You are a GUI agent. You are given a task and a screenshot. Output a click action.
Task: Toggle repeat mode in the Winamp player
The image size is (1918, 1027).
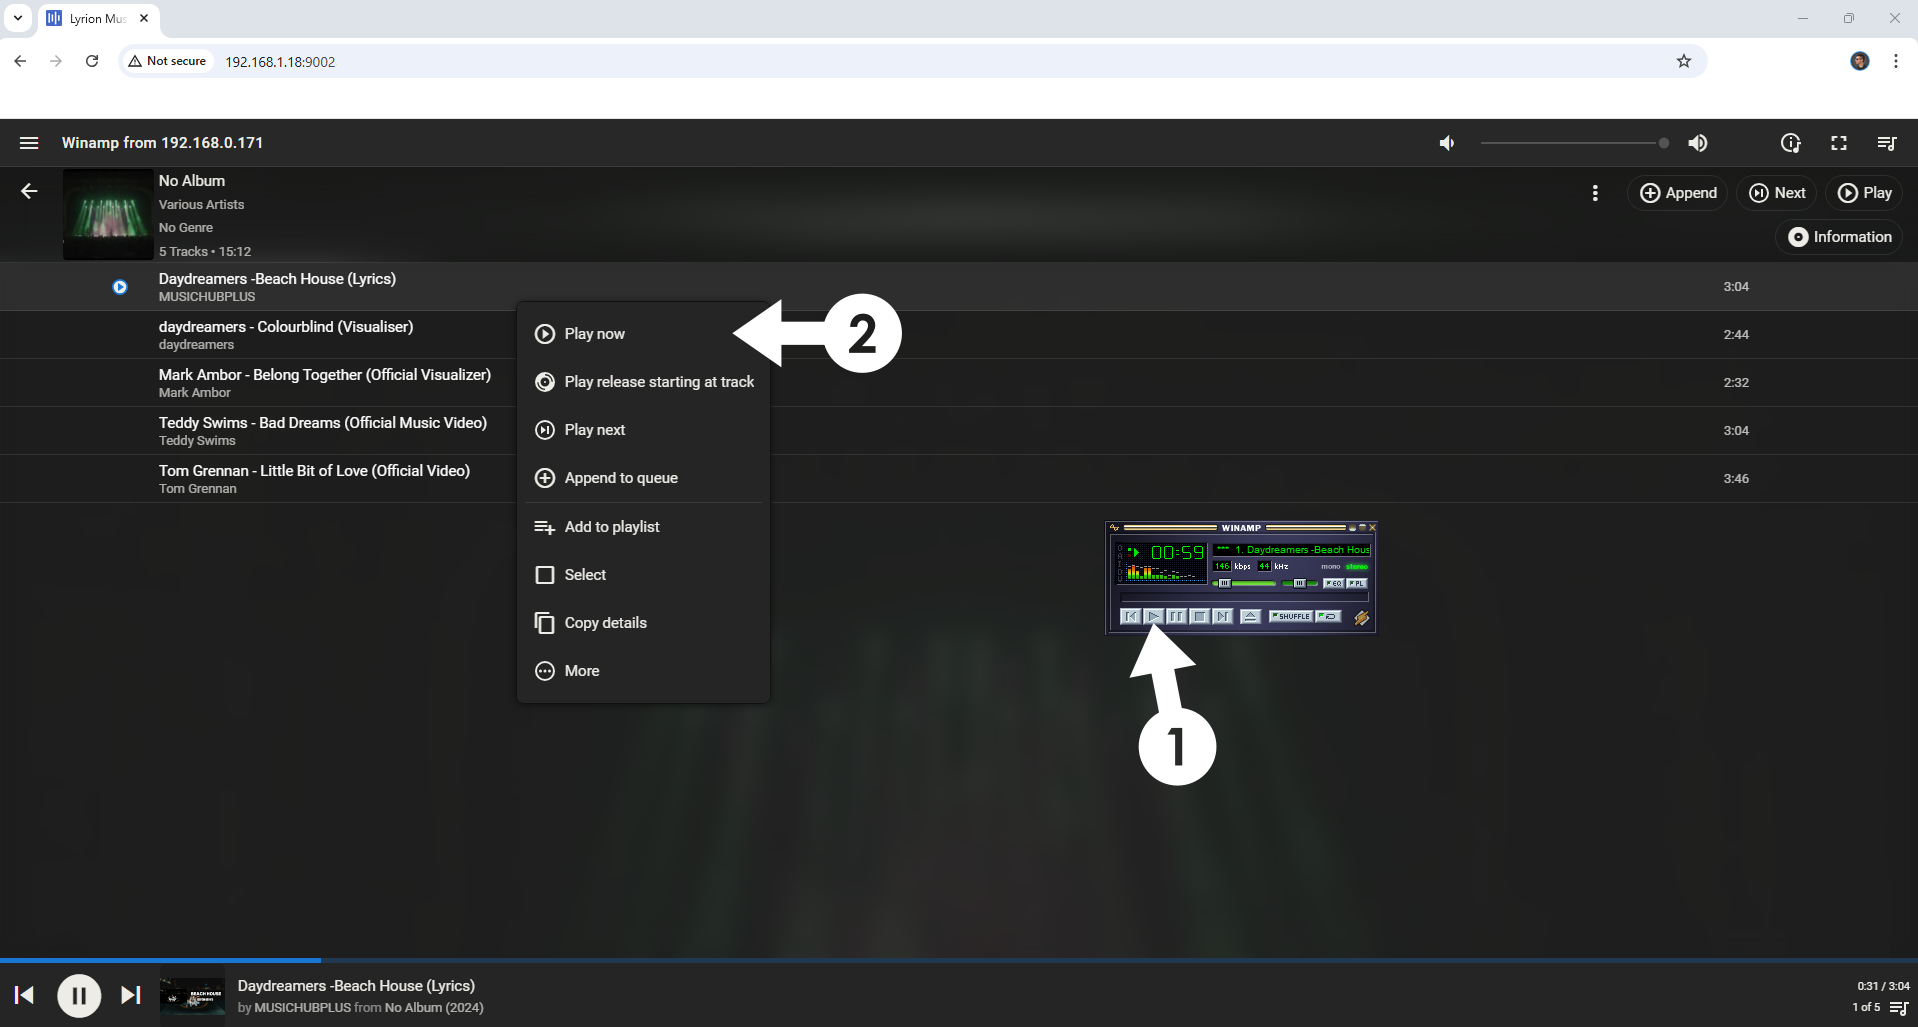click(x=1328, y=616)
